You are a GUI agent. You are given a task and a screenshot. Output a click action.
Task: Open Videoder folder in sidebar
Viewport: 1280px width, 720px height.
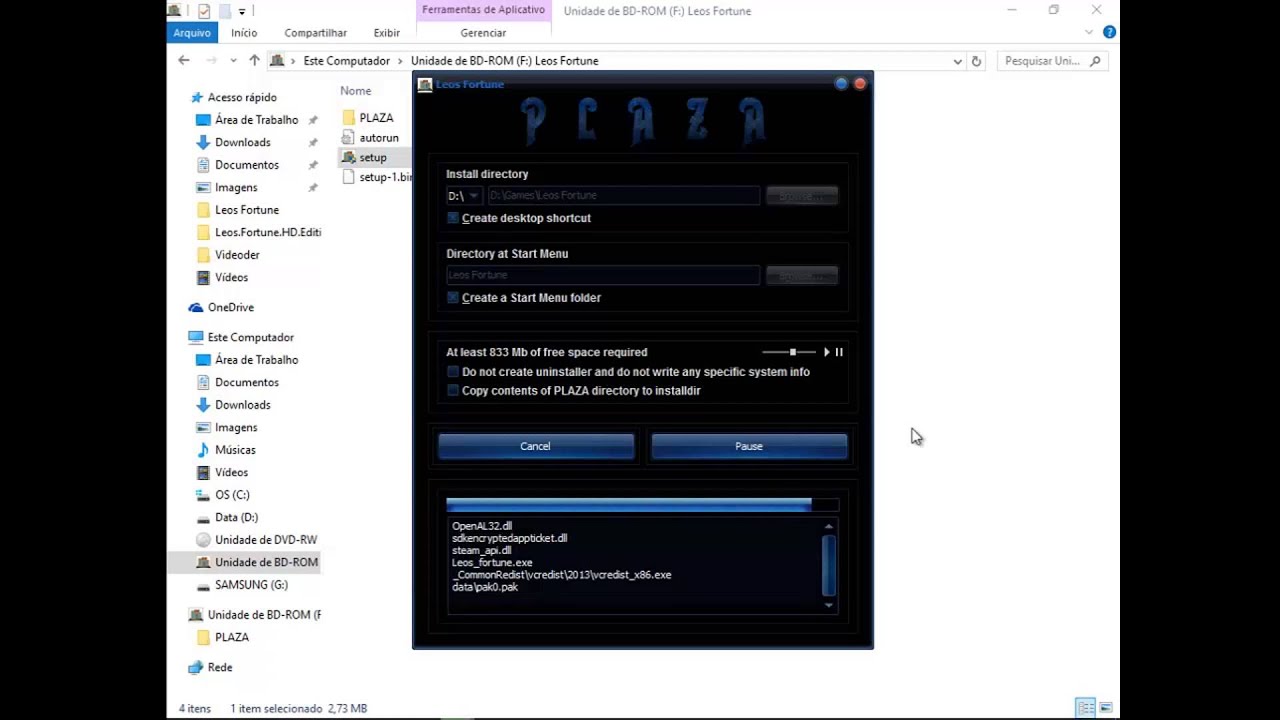[x=237, y=255]
